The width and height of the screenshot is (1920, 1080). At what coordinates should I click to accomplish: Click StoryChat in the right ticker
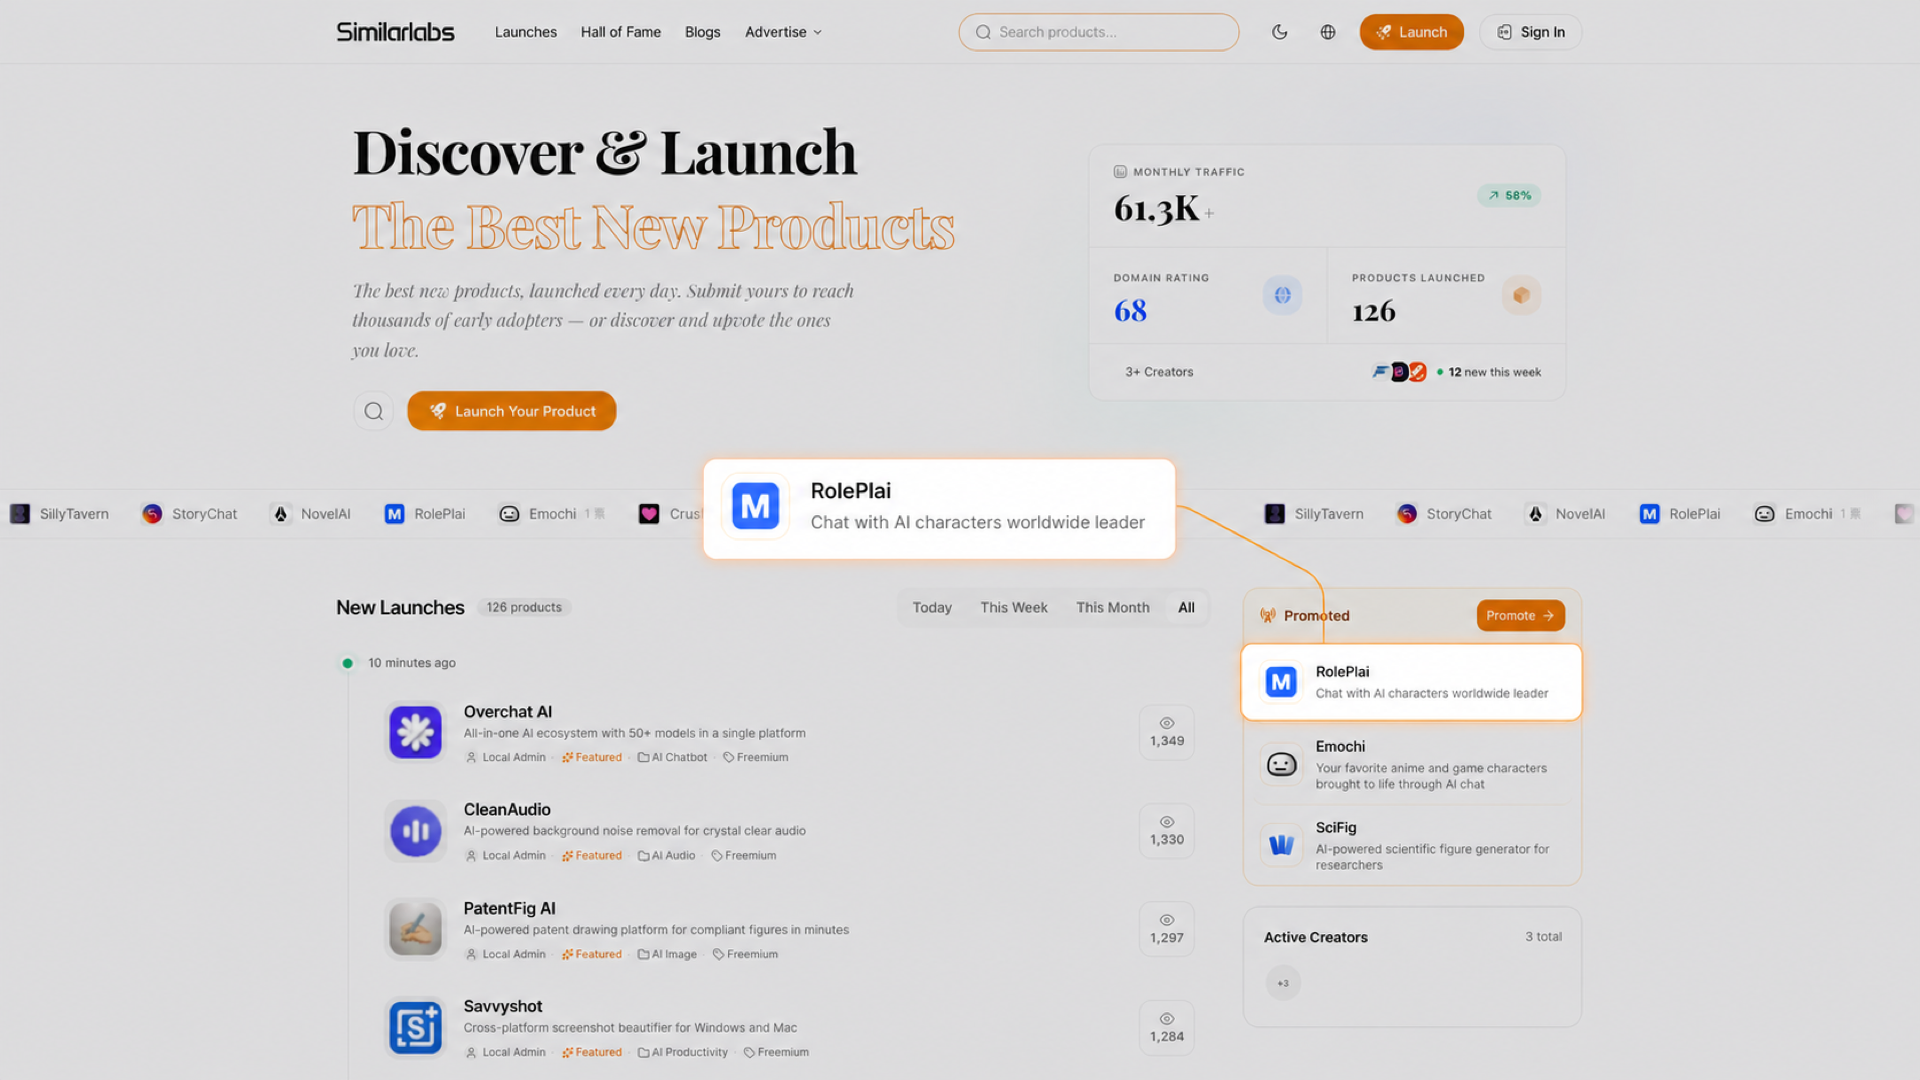tap(1444, 514)
